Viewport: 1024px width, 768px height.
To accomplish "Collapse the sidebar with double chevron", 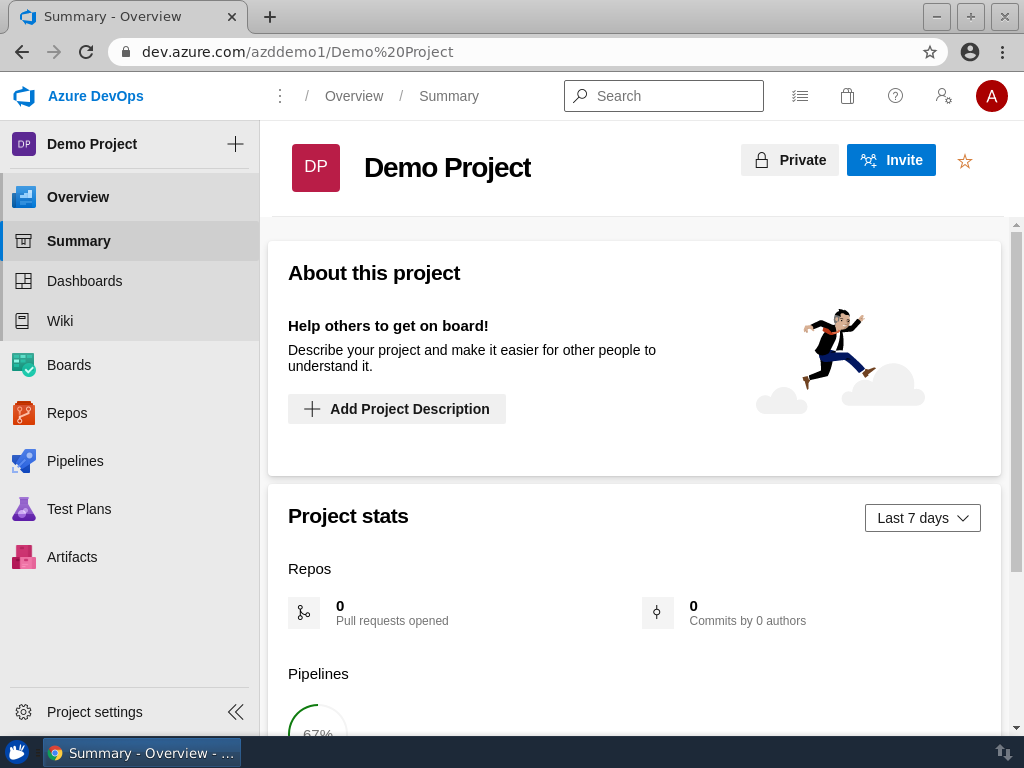I will pyautogui.click(x=236, y=712).
